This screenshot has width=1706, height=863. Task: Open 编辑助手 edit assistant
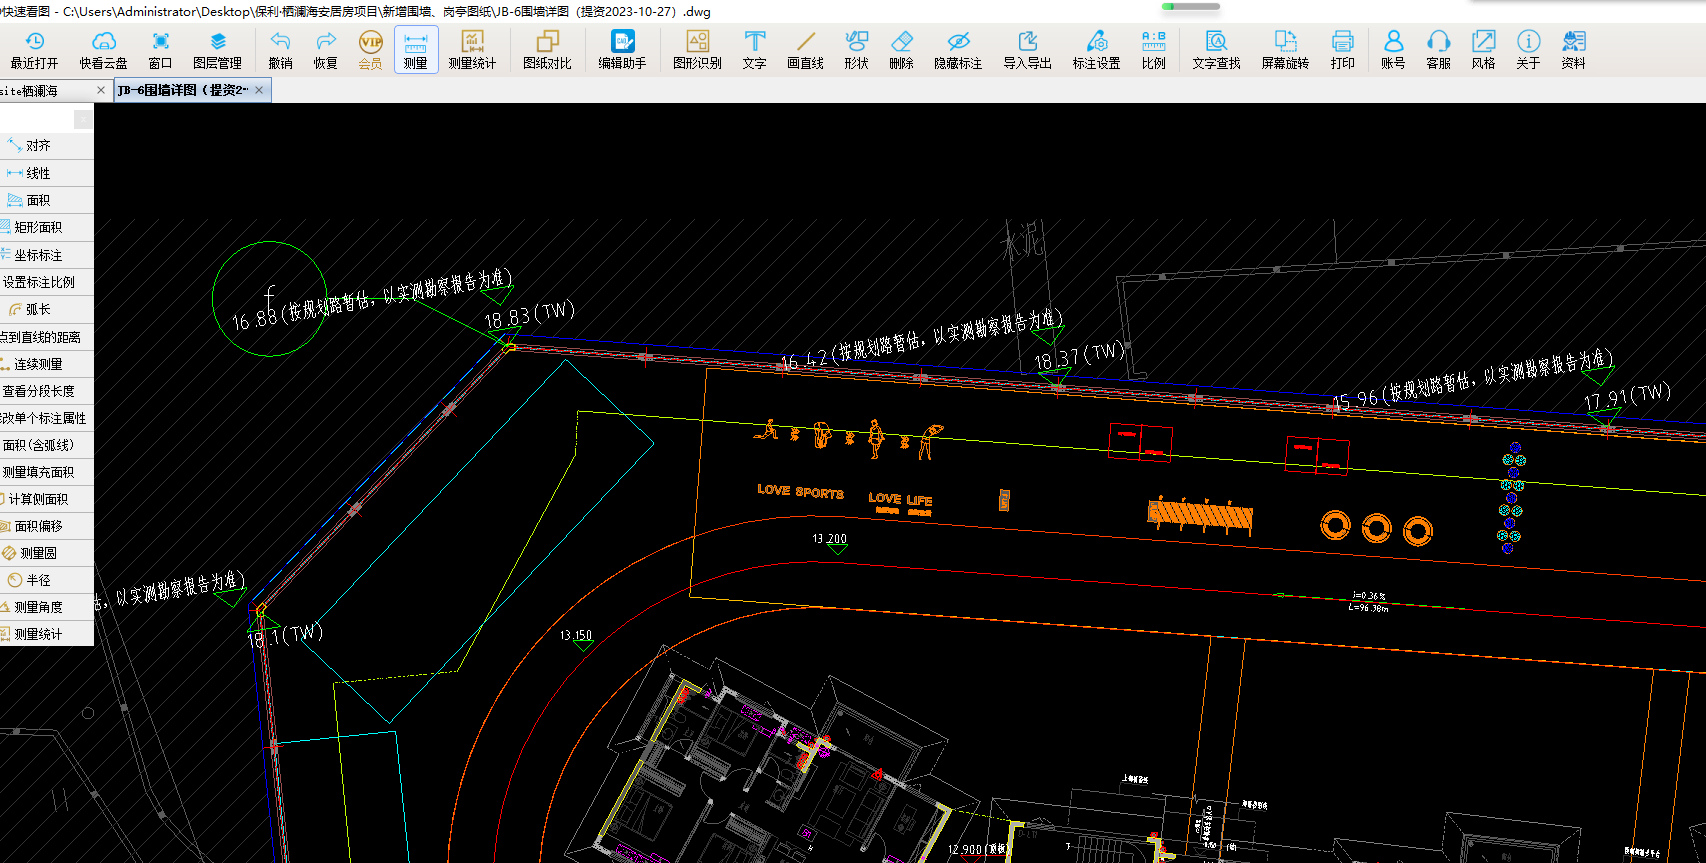pos(622,50)
